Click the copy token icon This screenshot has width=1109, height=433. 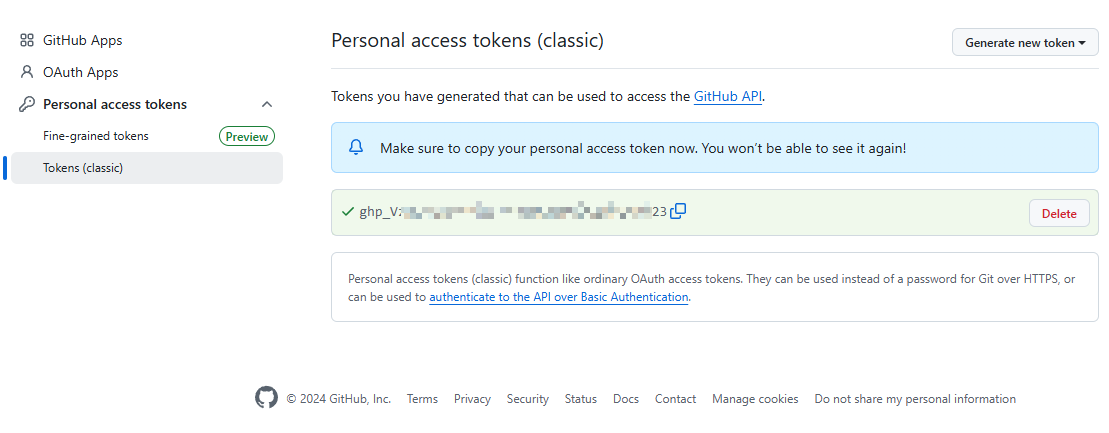coord(678,211)
